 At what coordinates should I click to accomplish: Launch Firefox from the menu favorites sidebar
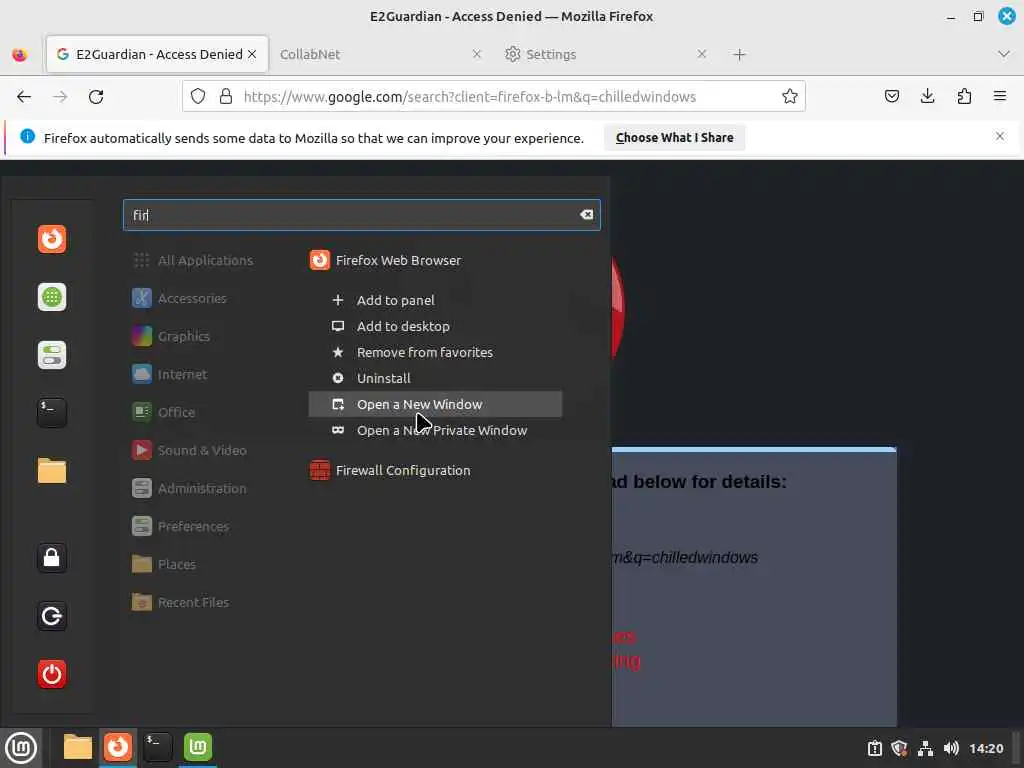(x=52, y=239)
